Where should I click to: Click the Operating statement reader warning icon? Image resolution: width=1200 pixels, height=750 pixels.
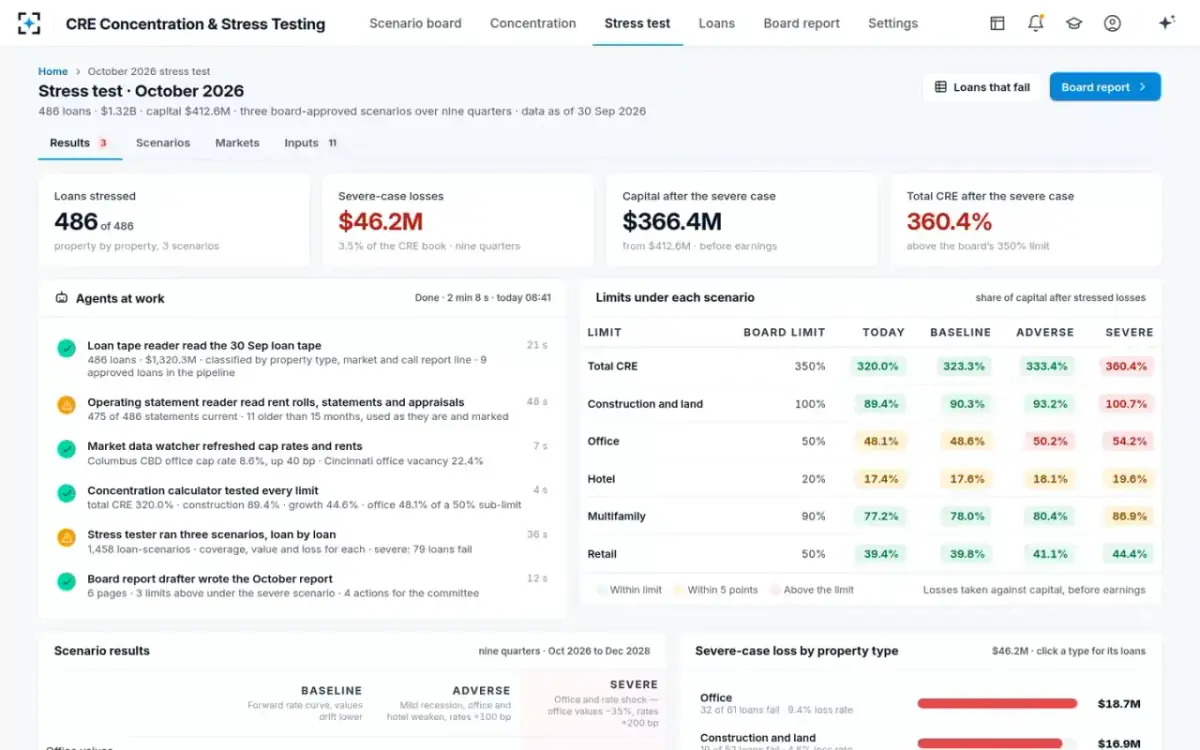point(66,405)
